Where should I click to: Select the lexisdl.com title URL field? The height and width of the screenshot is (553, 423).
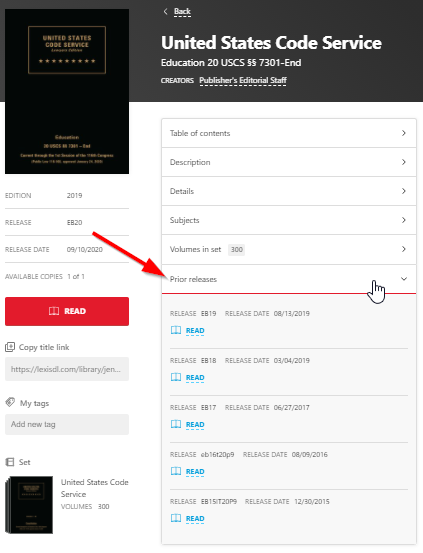(x=67, y=369)
